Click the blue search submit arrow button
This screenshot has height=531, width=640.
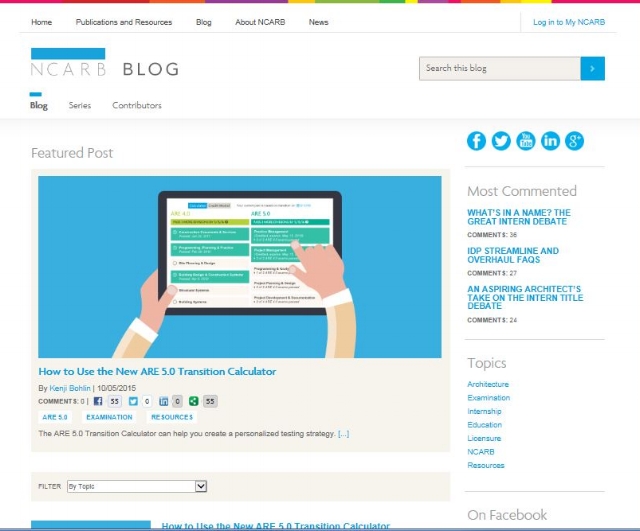click(592, 69)
